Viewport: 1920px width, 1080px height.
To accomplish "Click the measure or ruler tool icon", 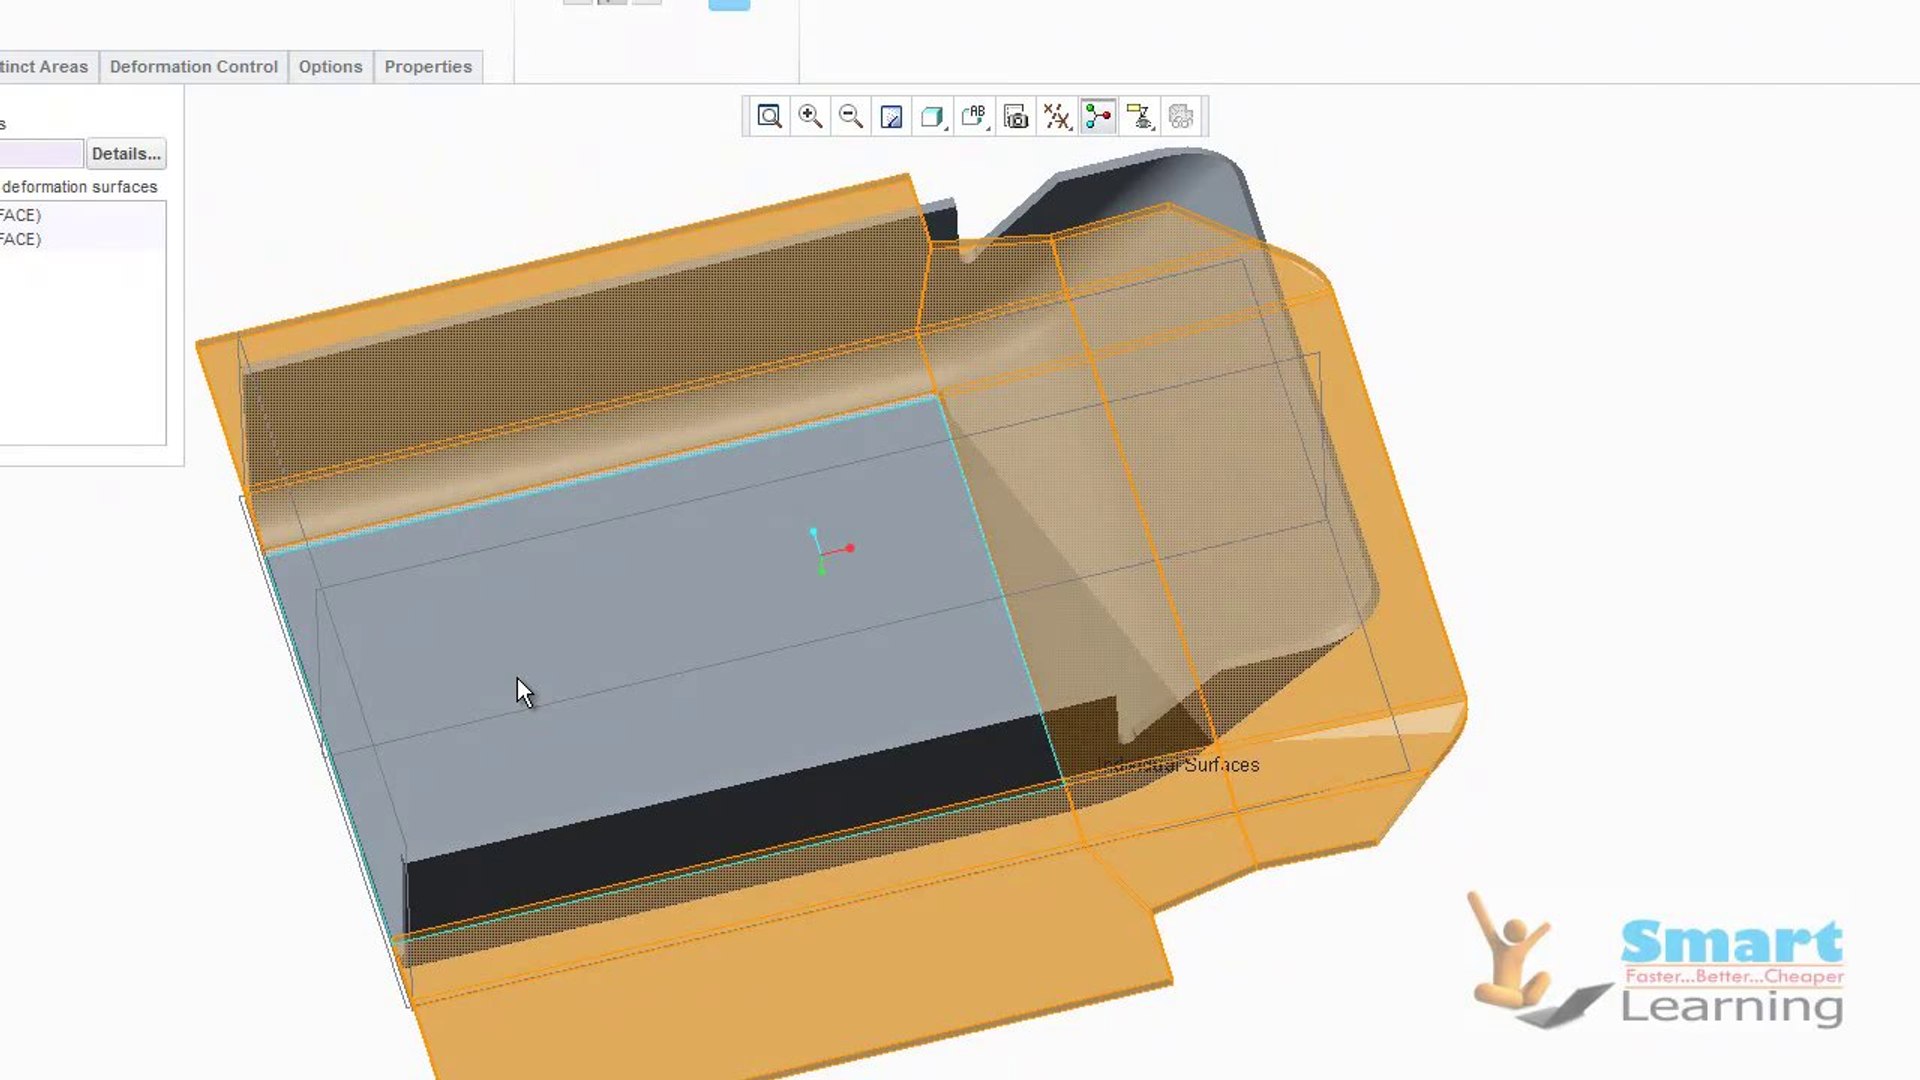I will point(1139,117).
